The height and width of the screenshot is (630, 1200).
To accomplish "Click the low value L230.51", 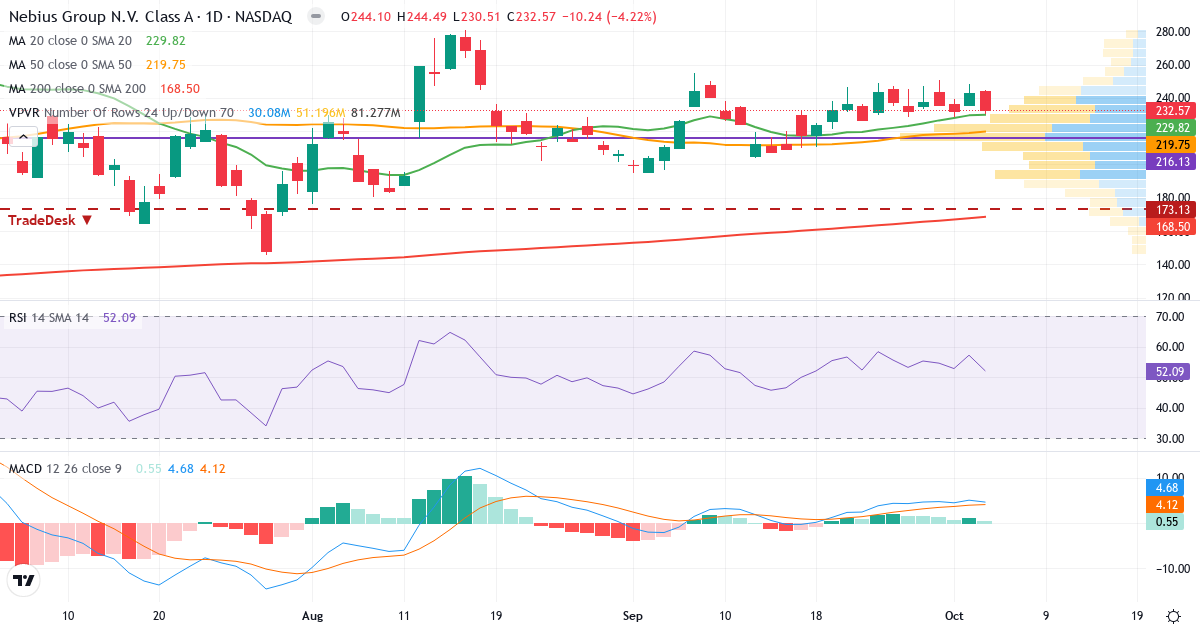I will [477, 17].
